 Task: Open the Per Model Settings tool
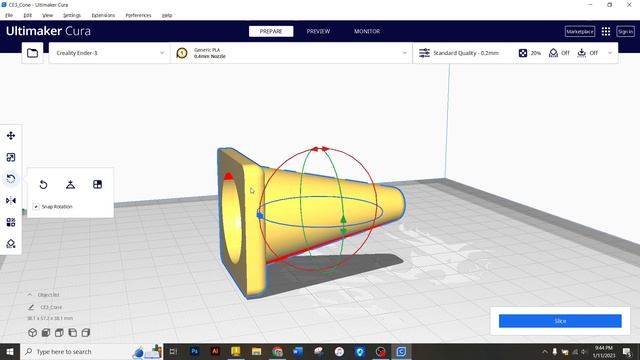[x=11, y=222]
